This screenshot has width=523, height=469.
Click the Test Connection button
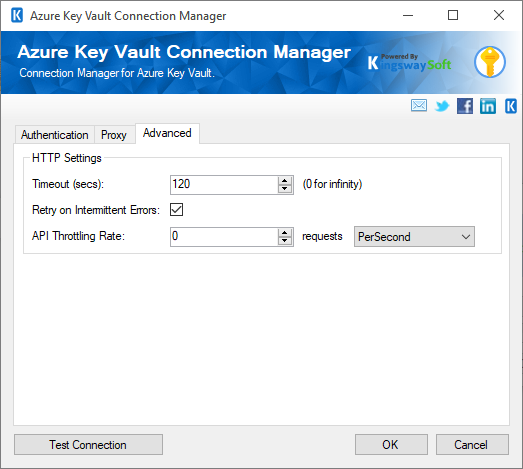pos(88,445)
